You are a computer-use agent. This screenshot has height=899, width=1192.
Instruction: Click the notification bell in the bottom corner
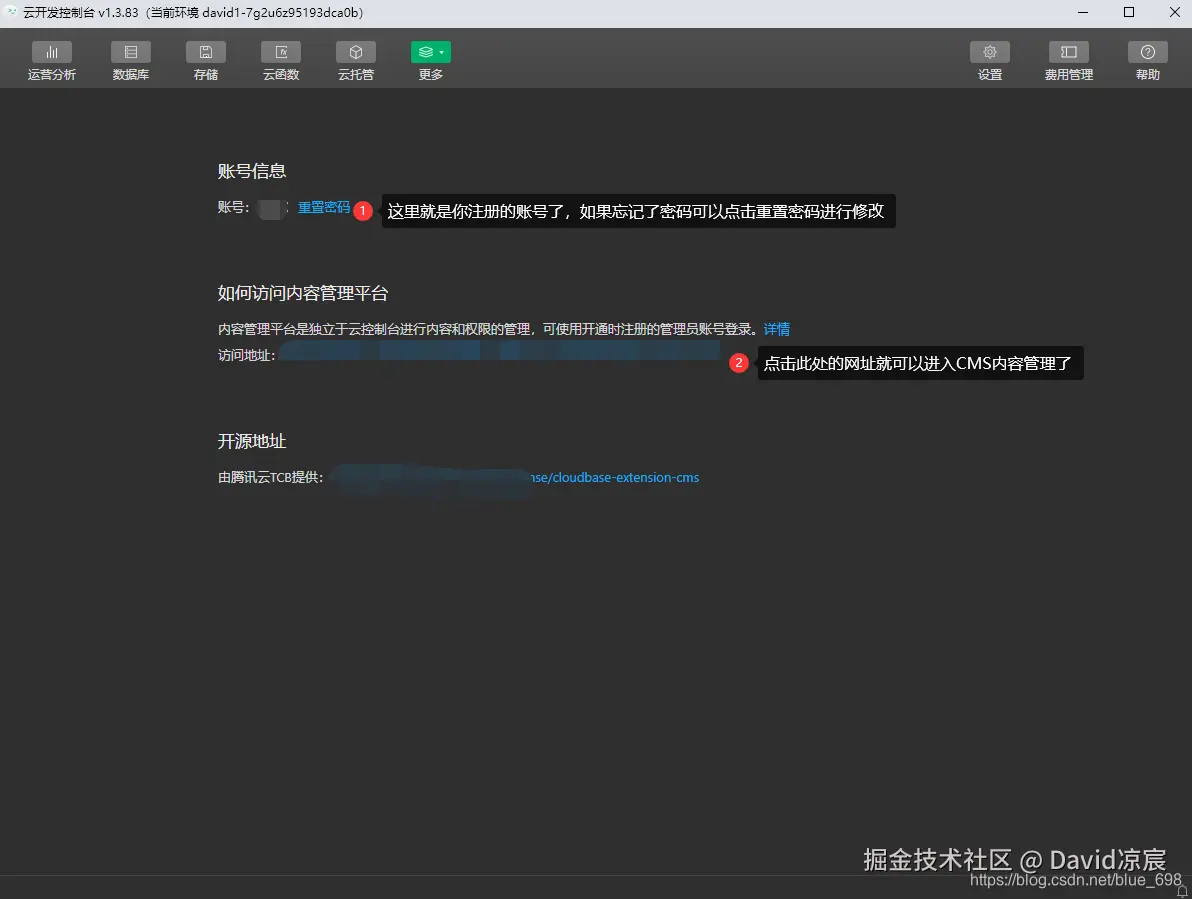1183,891
